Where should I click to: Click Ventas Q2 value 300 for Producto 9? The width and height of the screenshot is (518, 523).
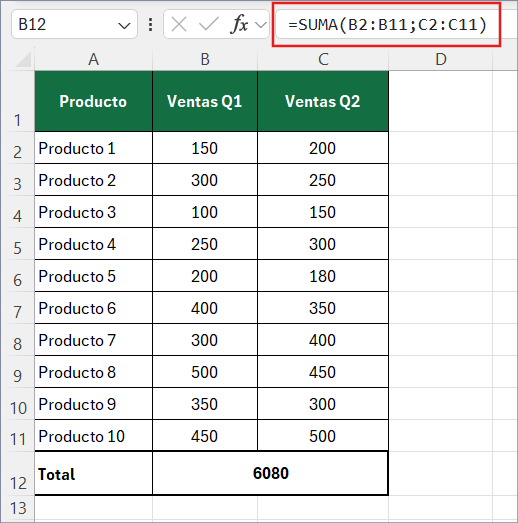click(323, 404)
